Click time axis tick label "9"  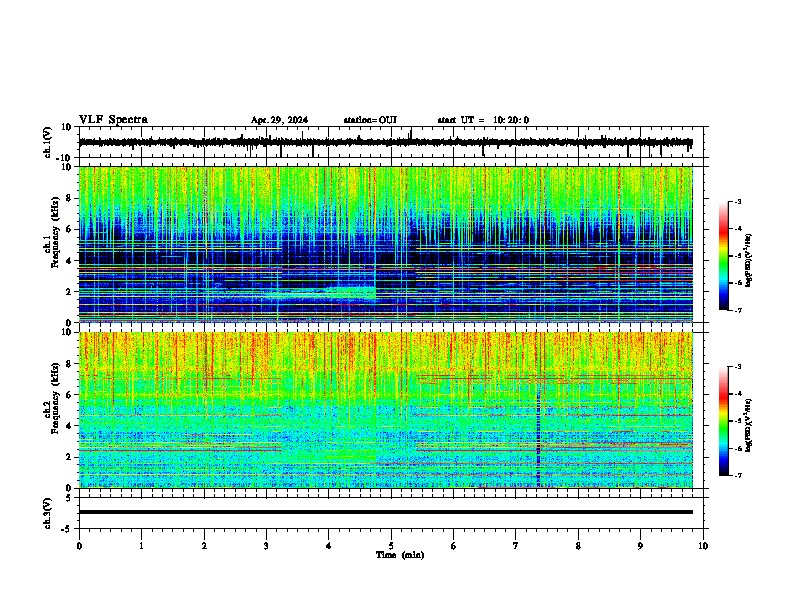tap(640, 546)
